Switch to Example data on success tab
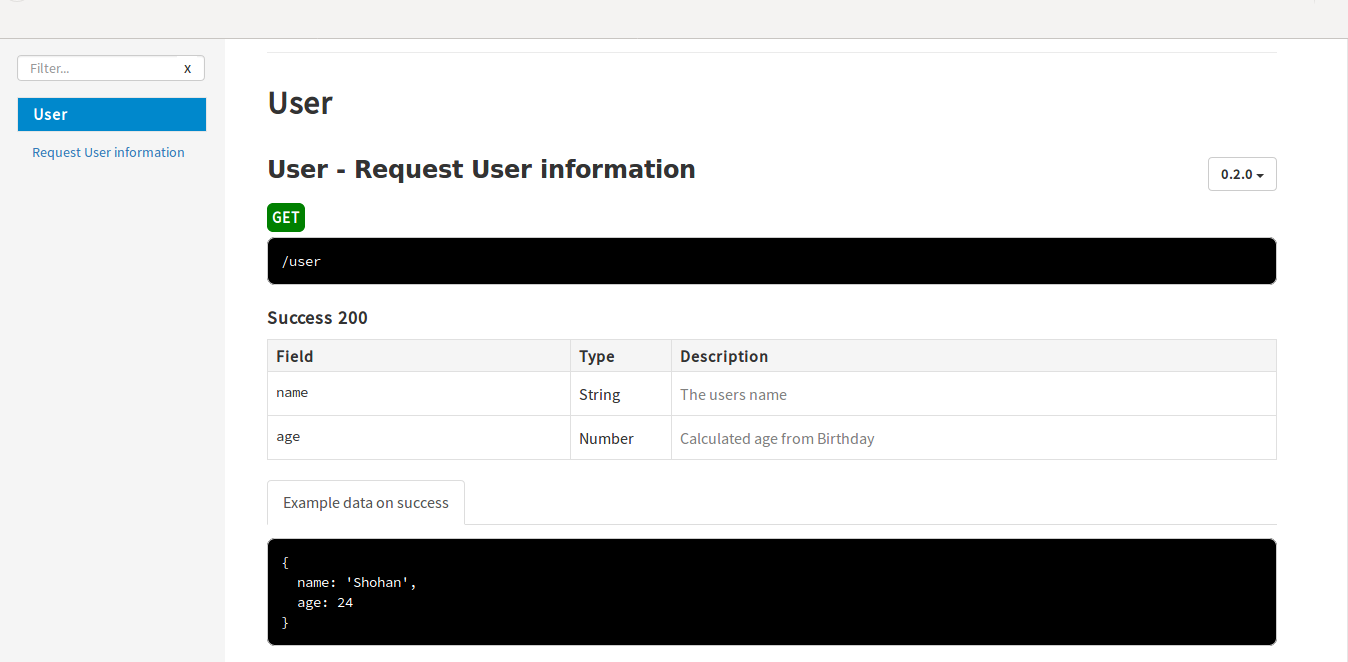 pyautogui.click(x=366, y=502)
